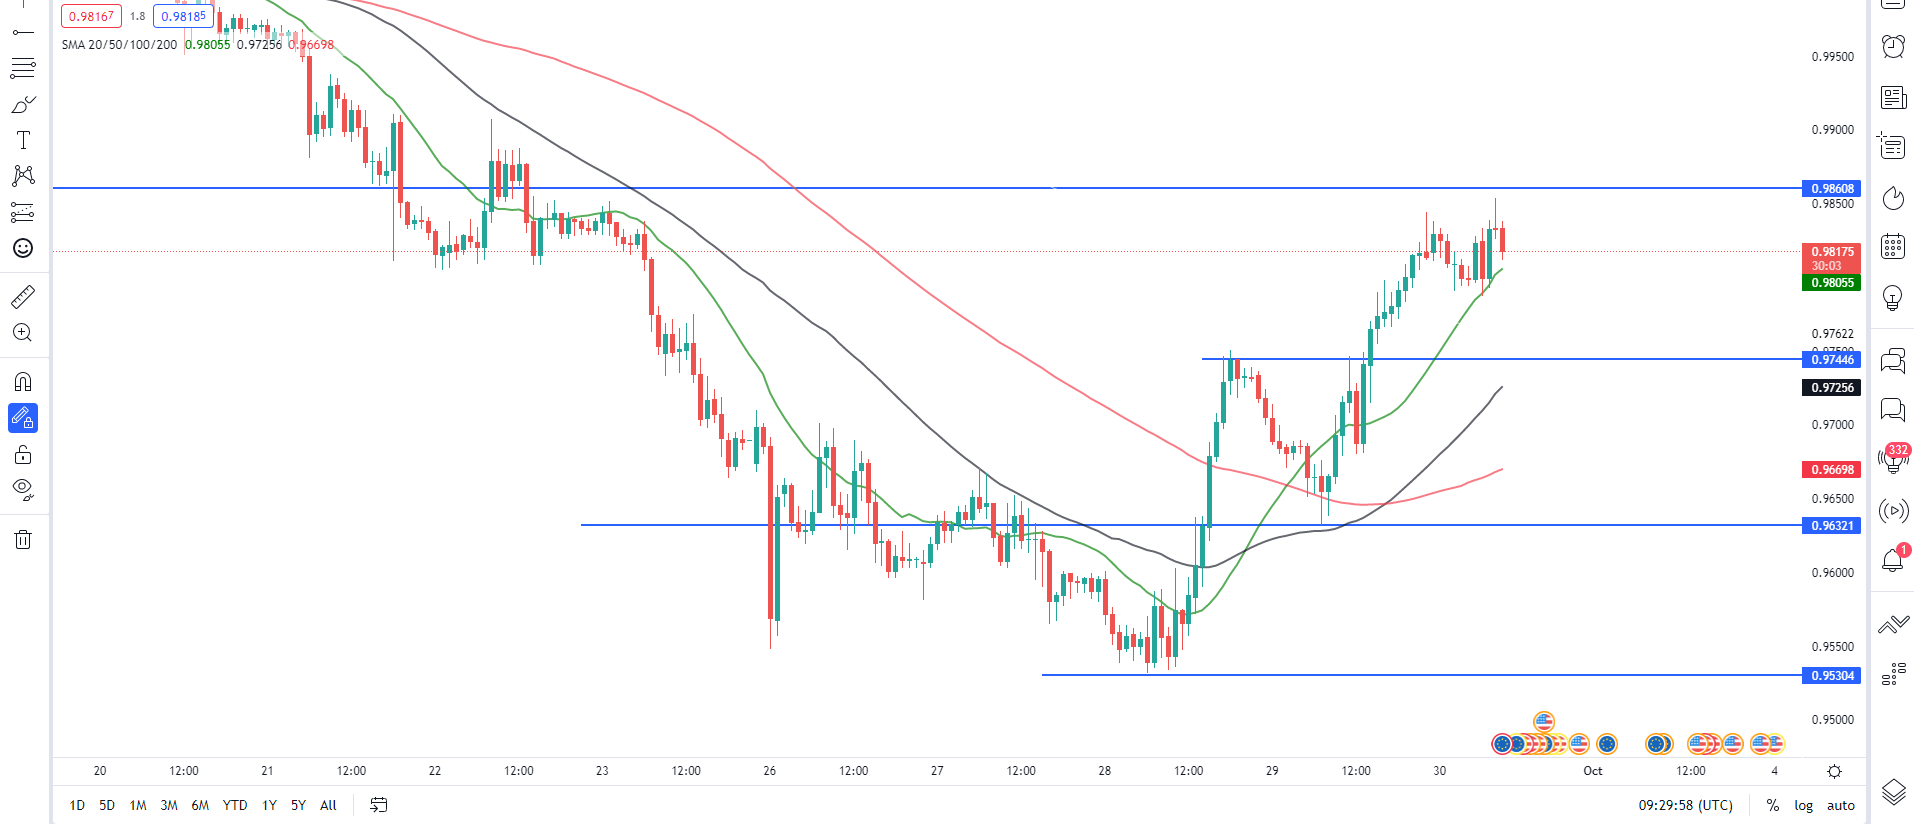This screenshot has width=1914, height=824.
Task: Click the trash Remove drawings icon
Action: (23, 540)
